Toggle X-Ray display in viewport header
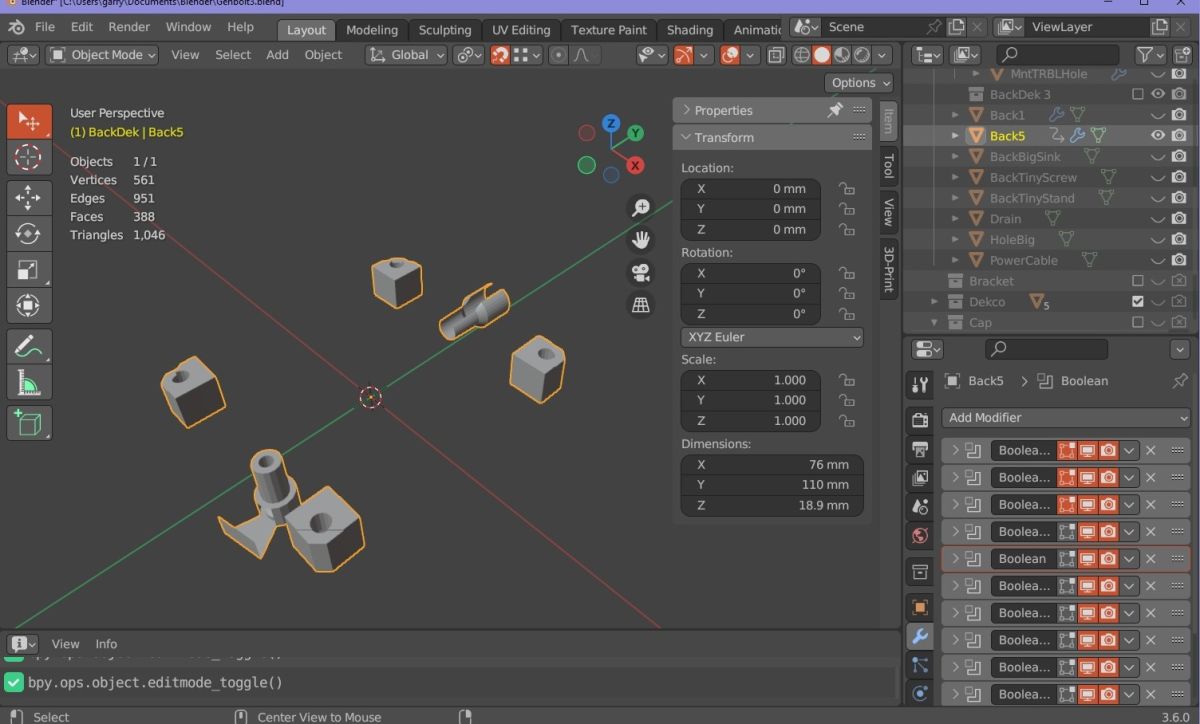 pos(775,55)
